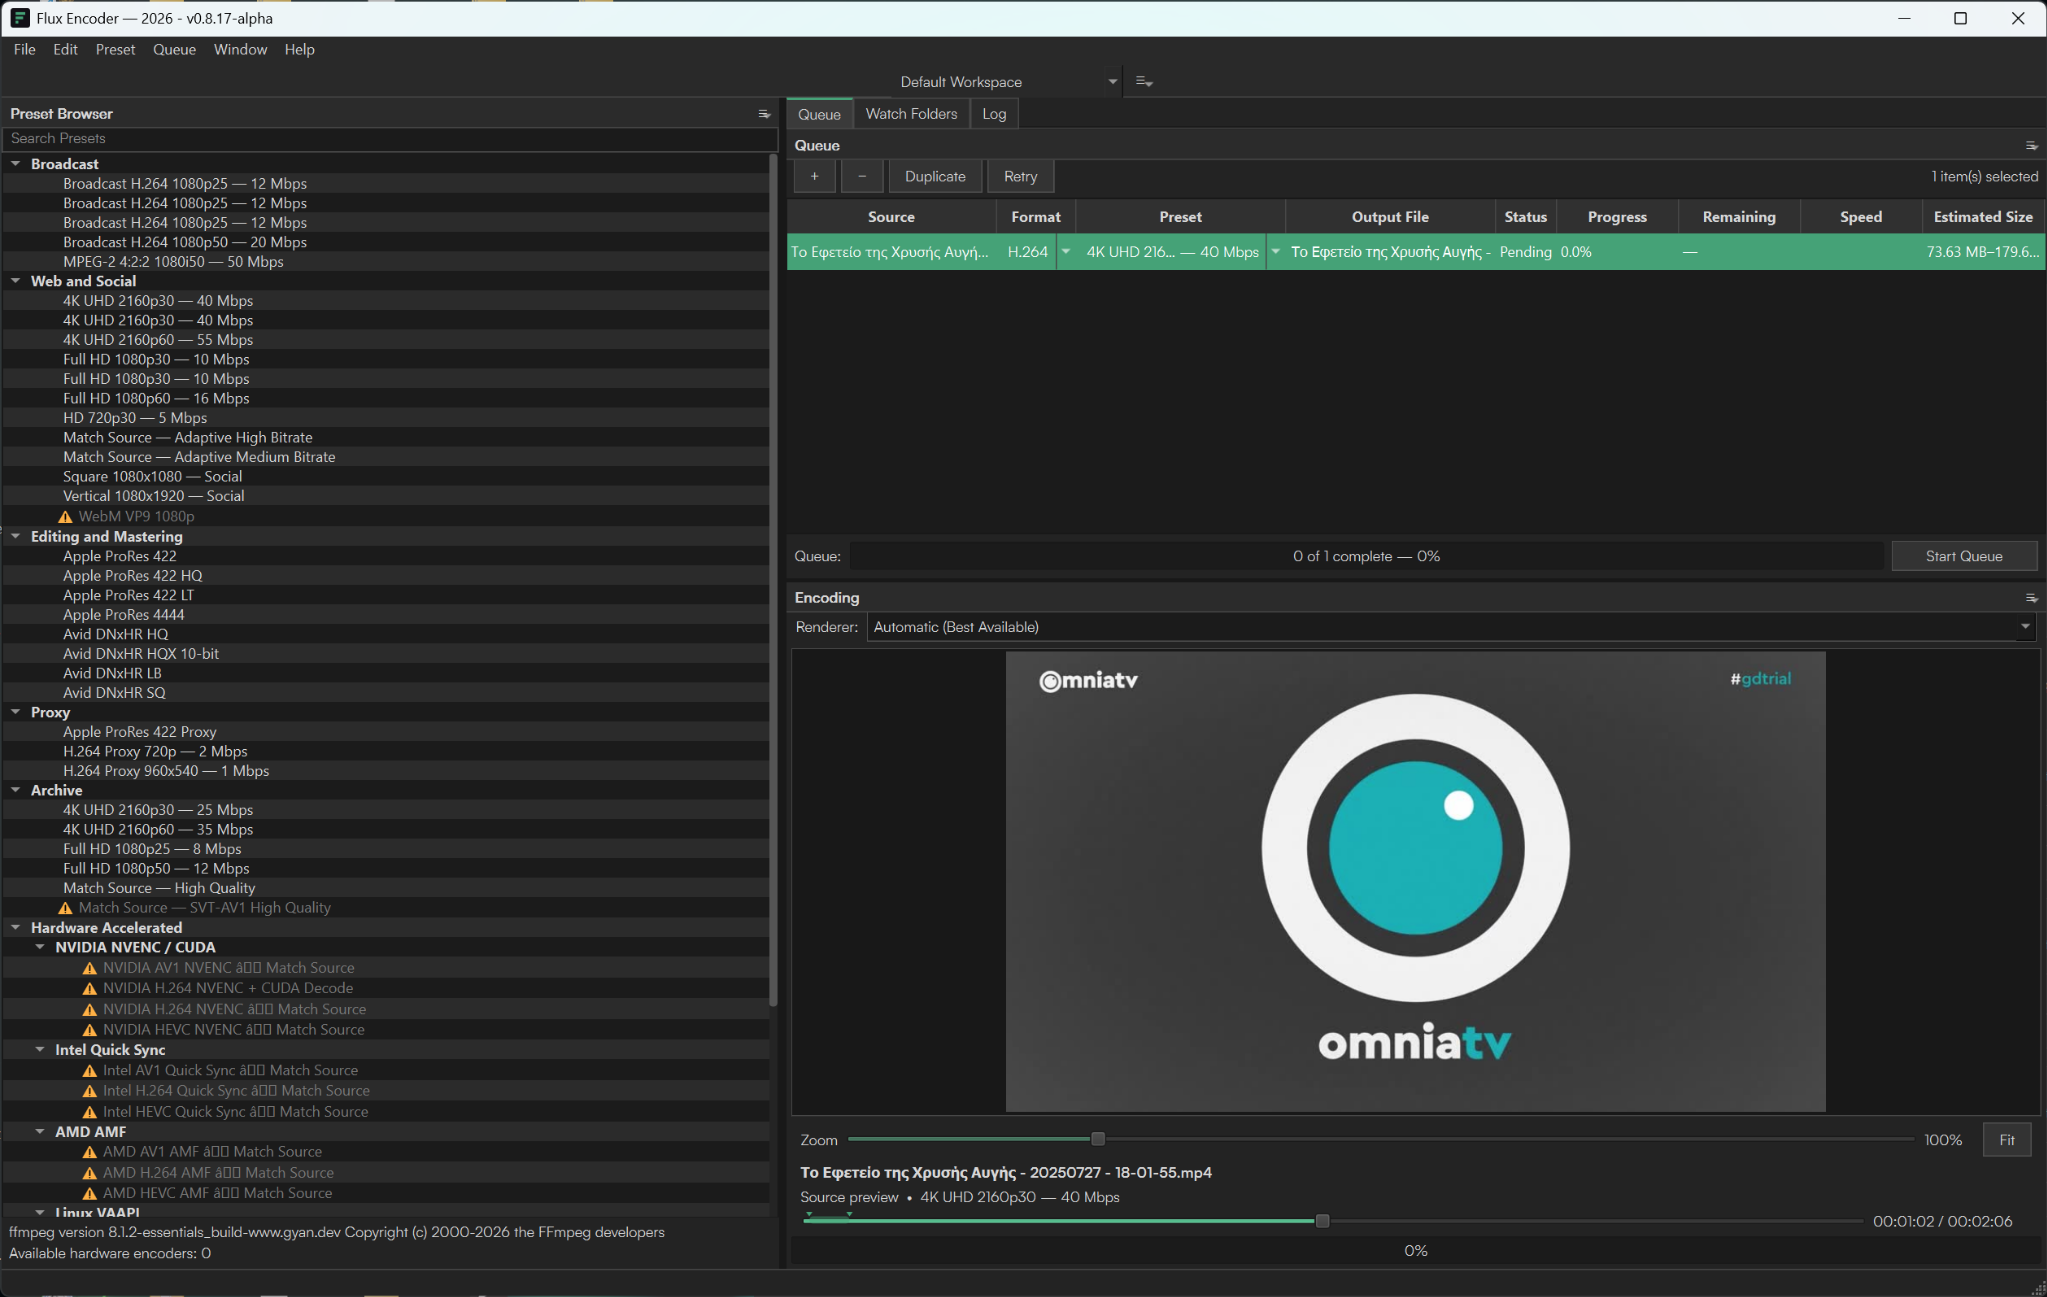Select the 4K UHD 2160p60 — 55 Mbps preset

tap(158, 340)
